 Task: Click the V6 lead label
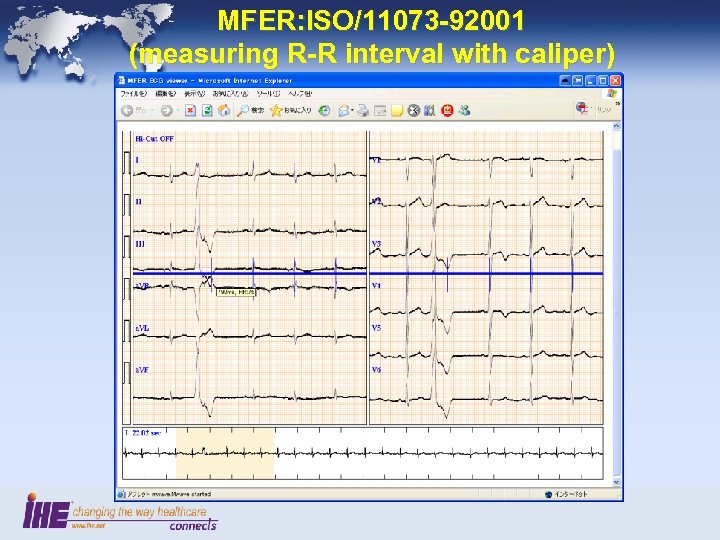[x=377, y=370]
